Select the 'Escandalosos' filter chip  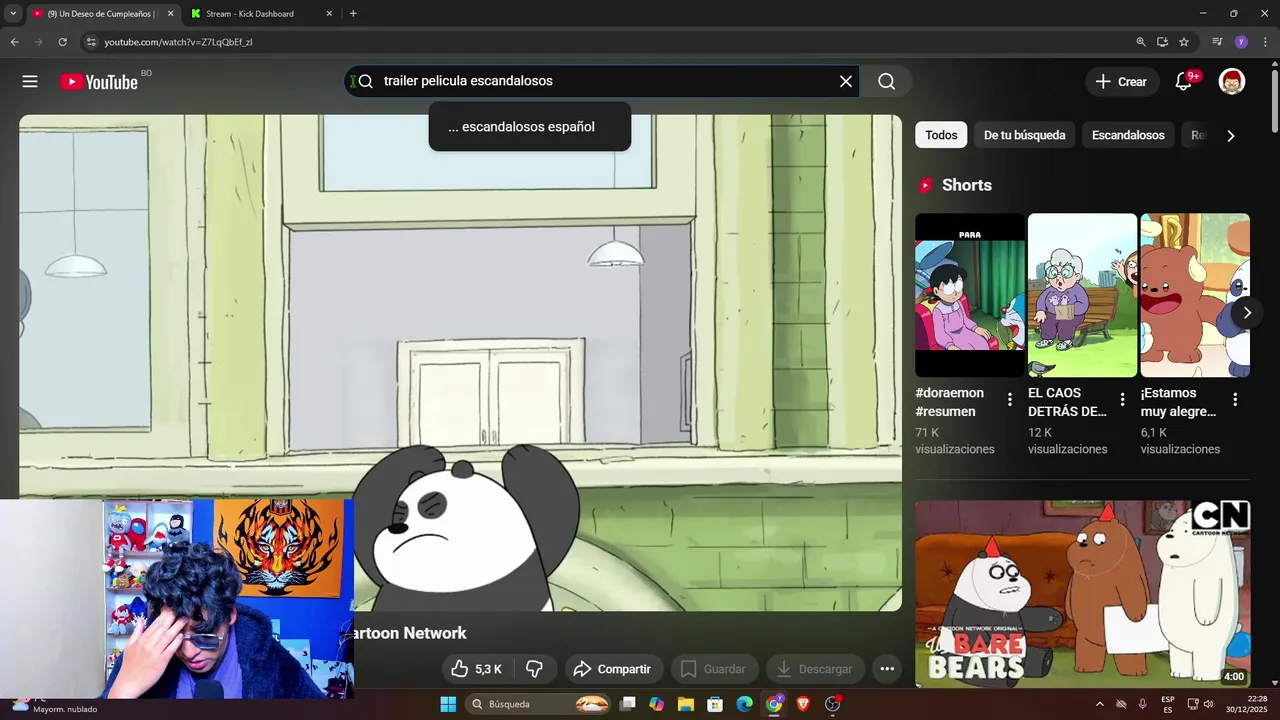coord(1128,135)
